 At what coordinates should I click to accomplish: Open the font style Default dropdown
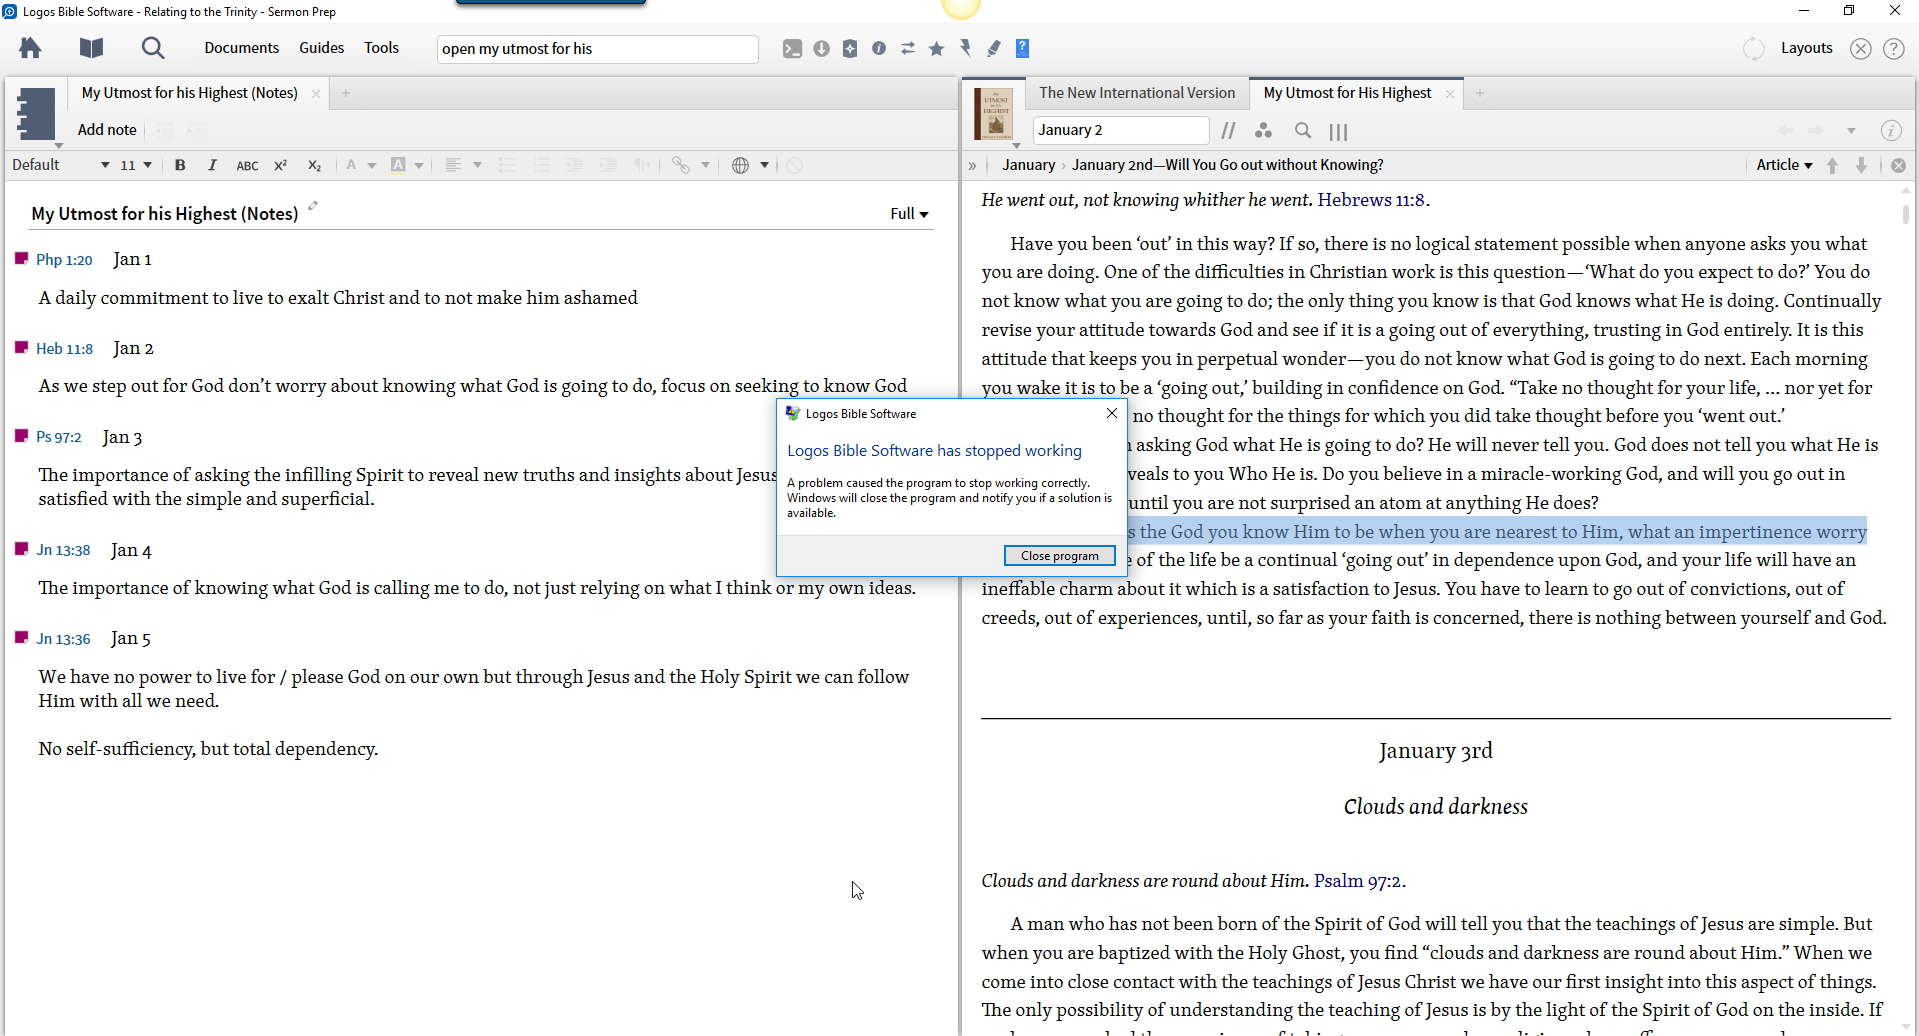click(60, 165)
